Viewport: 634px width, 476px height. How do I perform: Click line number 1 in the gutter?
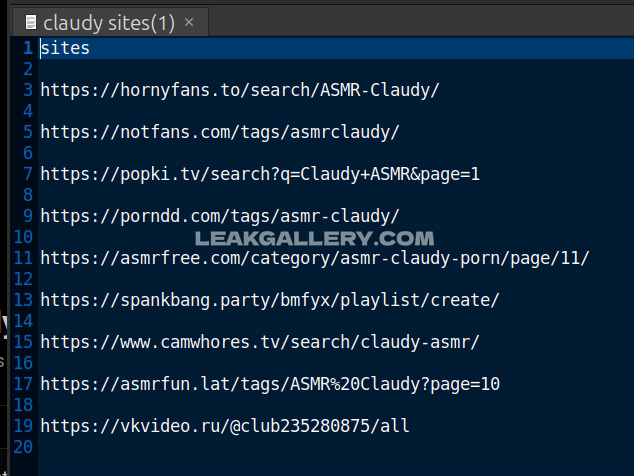pos(27,48)
